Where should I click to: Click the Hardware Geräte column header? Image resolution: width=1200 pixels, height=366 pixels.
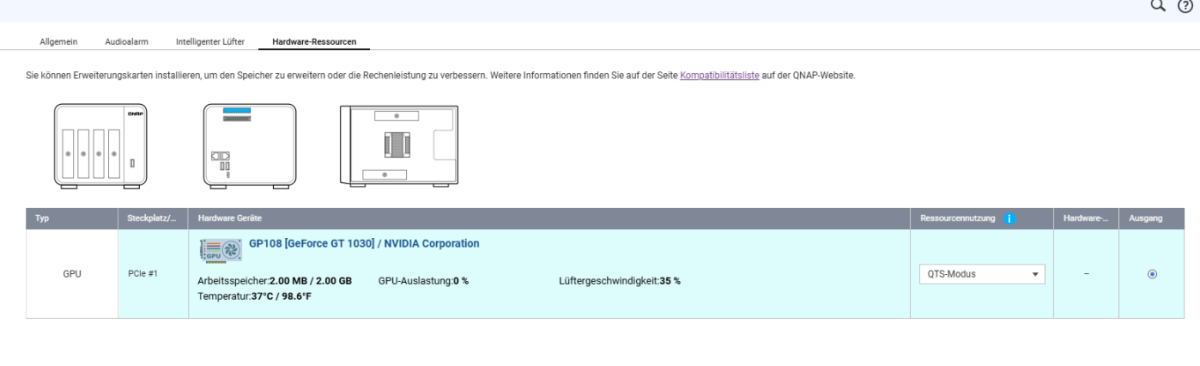coord(548,218)
